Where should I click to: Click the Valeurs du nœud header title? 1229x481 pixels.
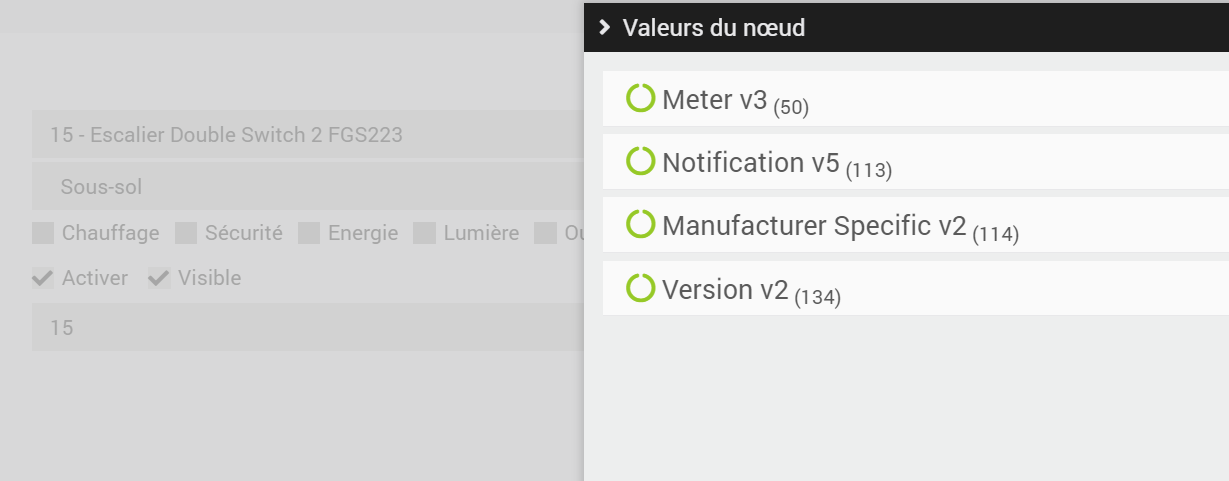click(x=714, y=27)
